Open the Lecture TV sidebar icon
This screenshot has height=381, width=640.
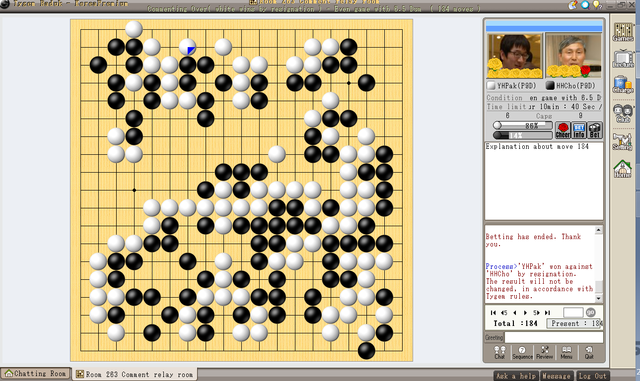(623, 59)
